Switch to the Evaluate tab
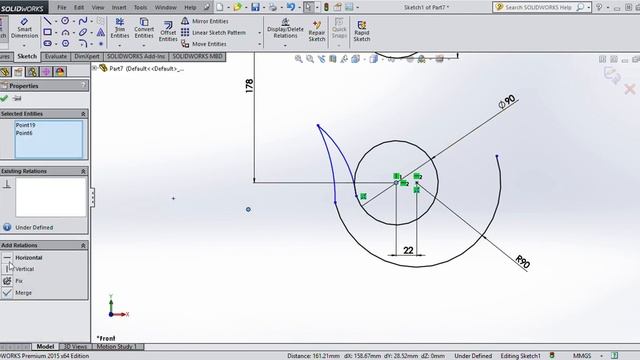This screenshot has width=640, height=360. pos(56,56)
